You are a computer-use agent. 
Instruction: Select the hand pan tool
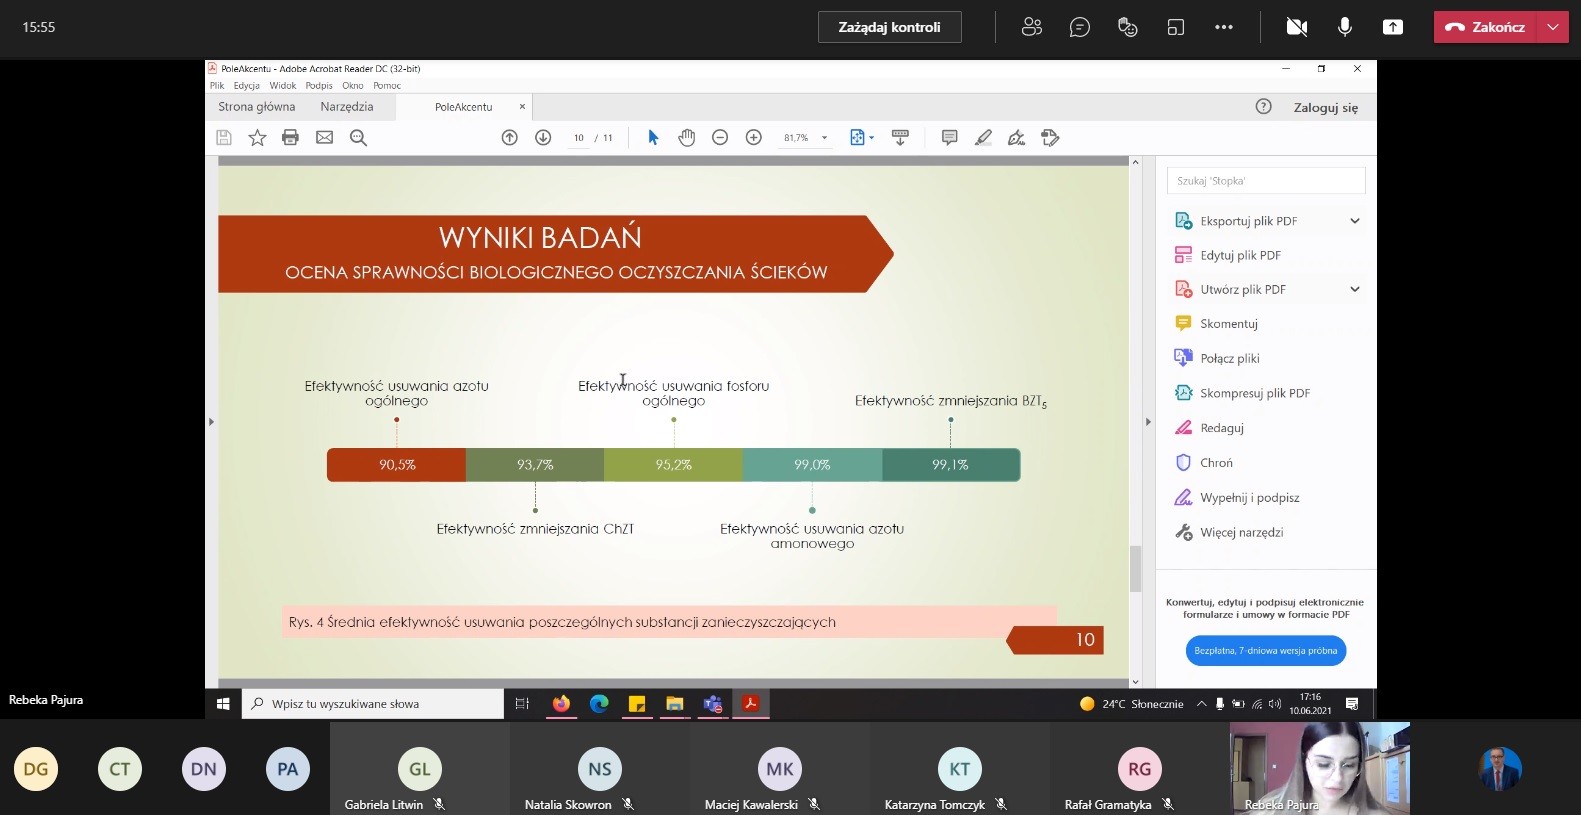687,138
